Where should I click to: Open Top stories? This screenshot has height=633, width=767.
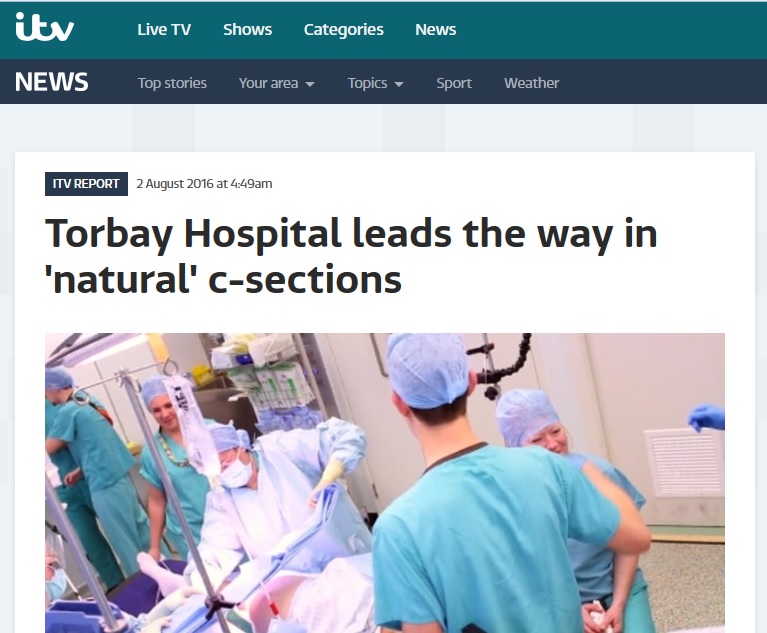pyautogui.click(x=172, y=83)
